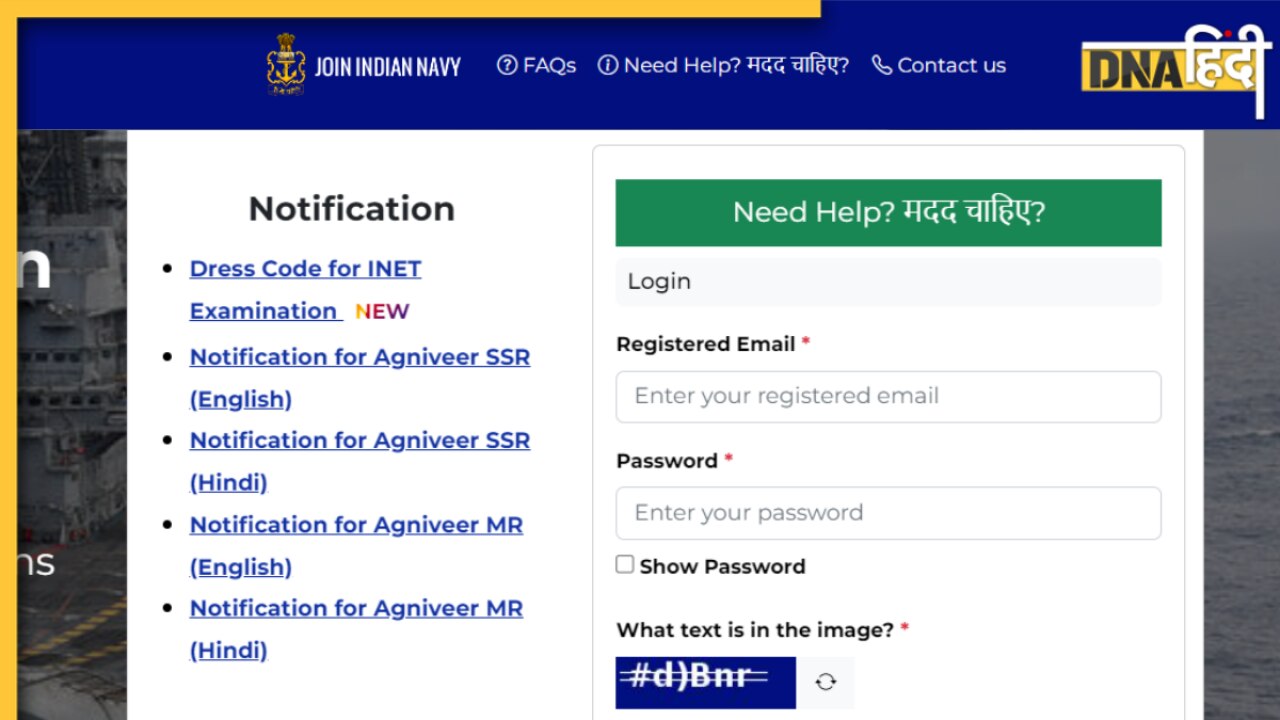Open Notification for Agniveer MR (Hindi)
Screen dimensions: 1280x720
click(x=356, y=629)
